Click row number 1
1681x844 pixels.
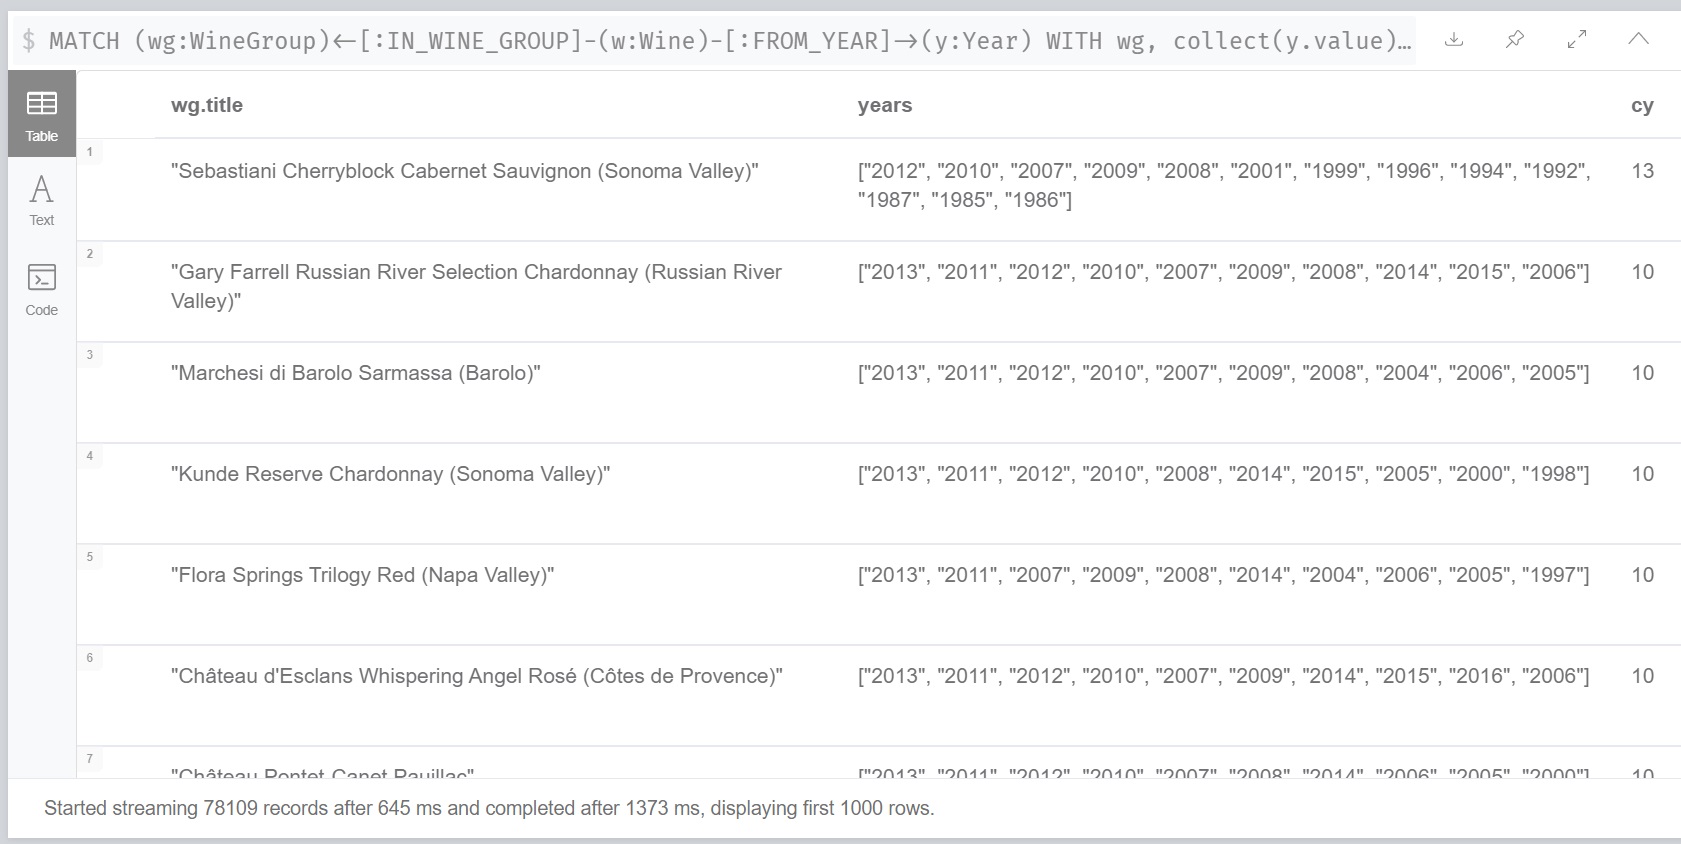[90, 152]
